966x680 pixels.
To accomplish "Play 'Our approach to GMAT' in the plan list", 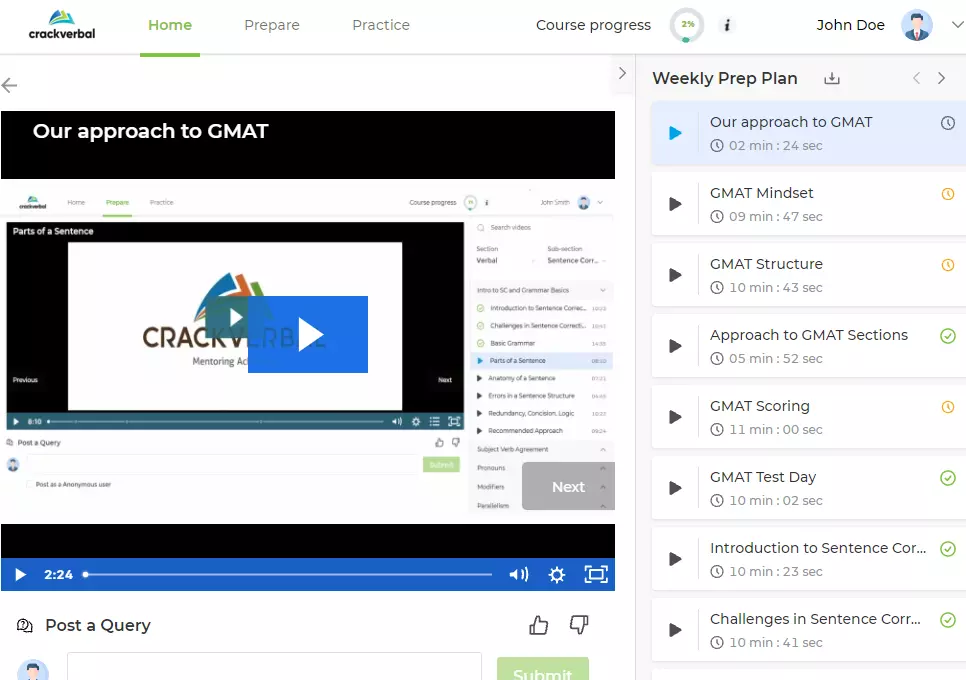I will (x=675, y=133).
